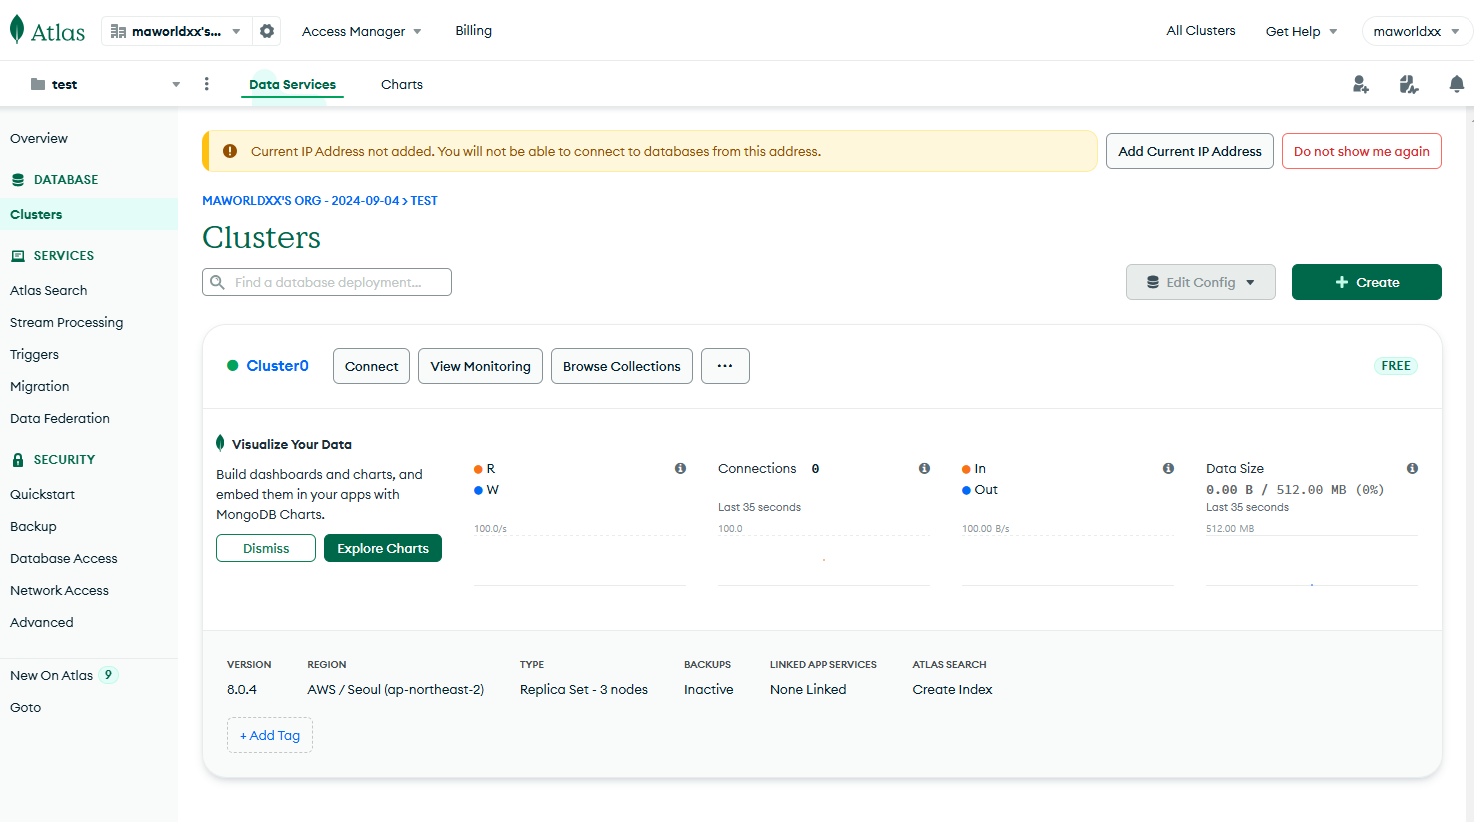Image resolution: width=1474 pixels, height=822 pixels.
Task: Click the invite user icon
Action: (x=1361, y=84)
